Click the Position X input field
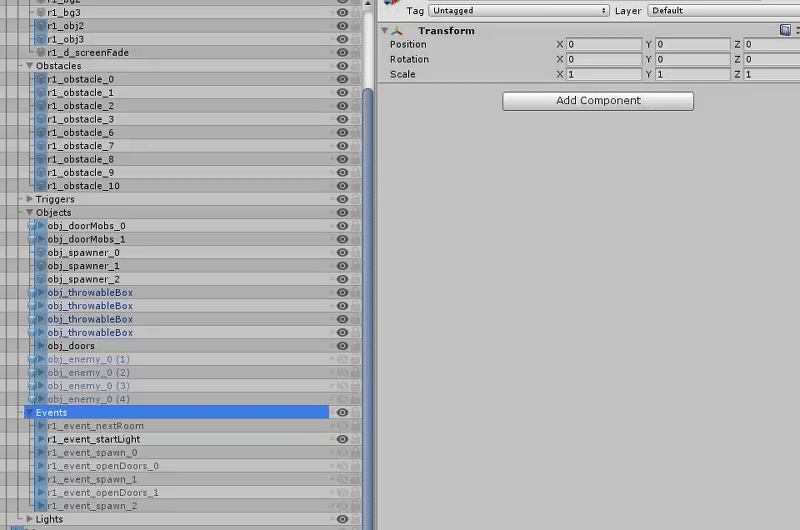800x530 pixels. 604,44
